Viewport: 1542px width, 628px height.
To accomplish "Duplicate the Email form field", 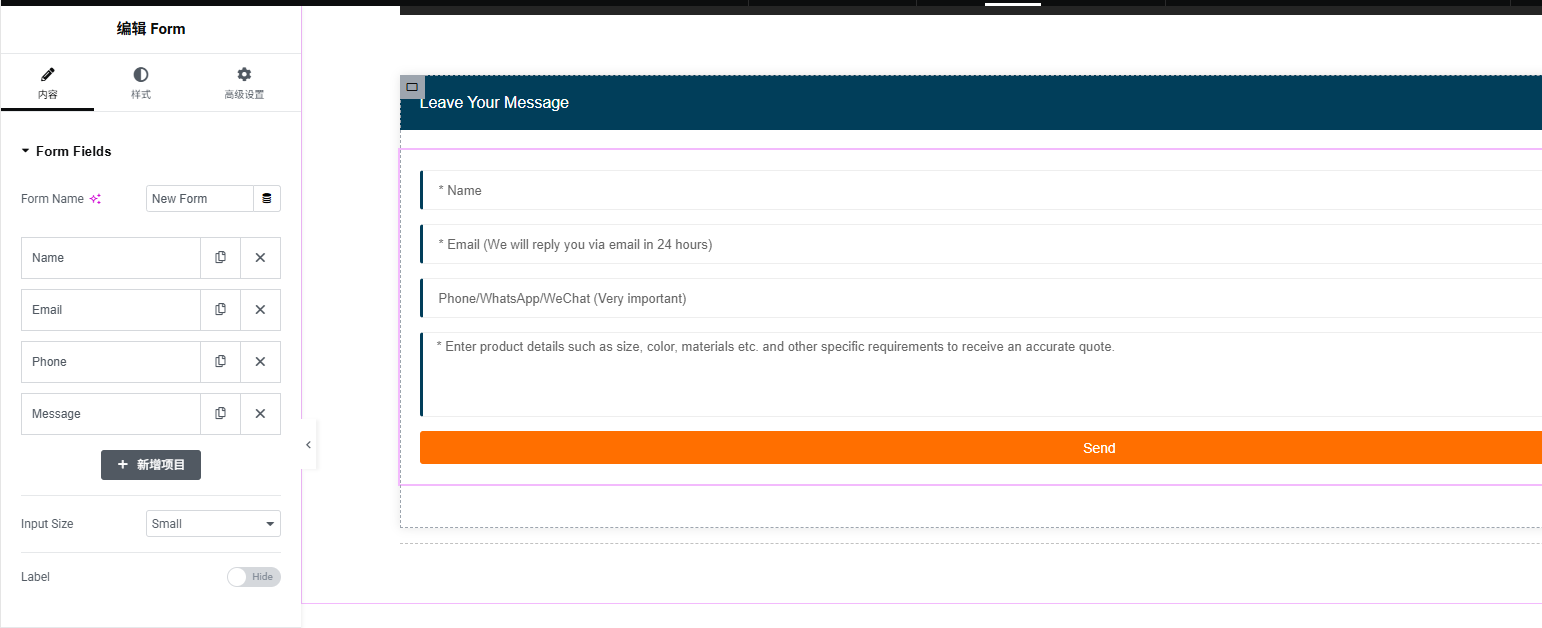I will (220, 310).
